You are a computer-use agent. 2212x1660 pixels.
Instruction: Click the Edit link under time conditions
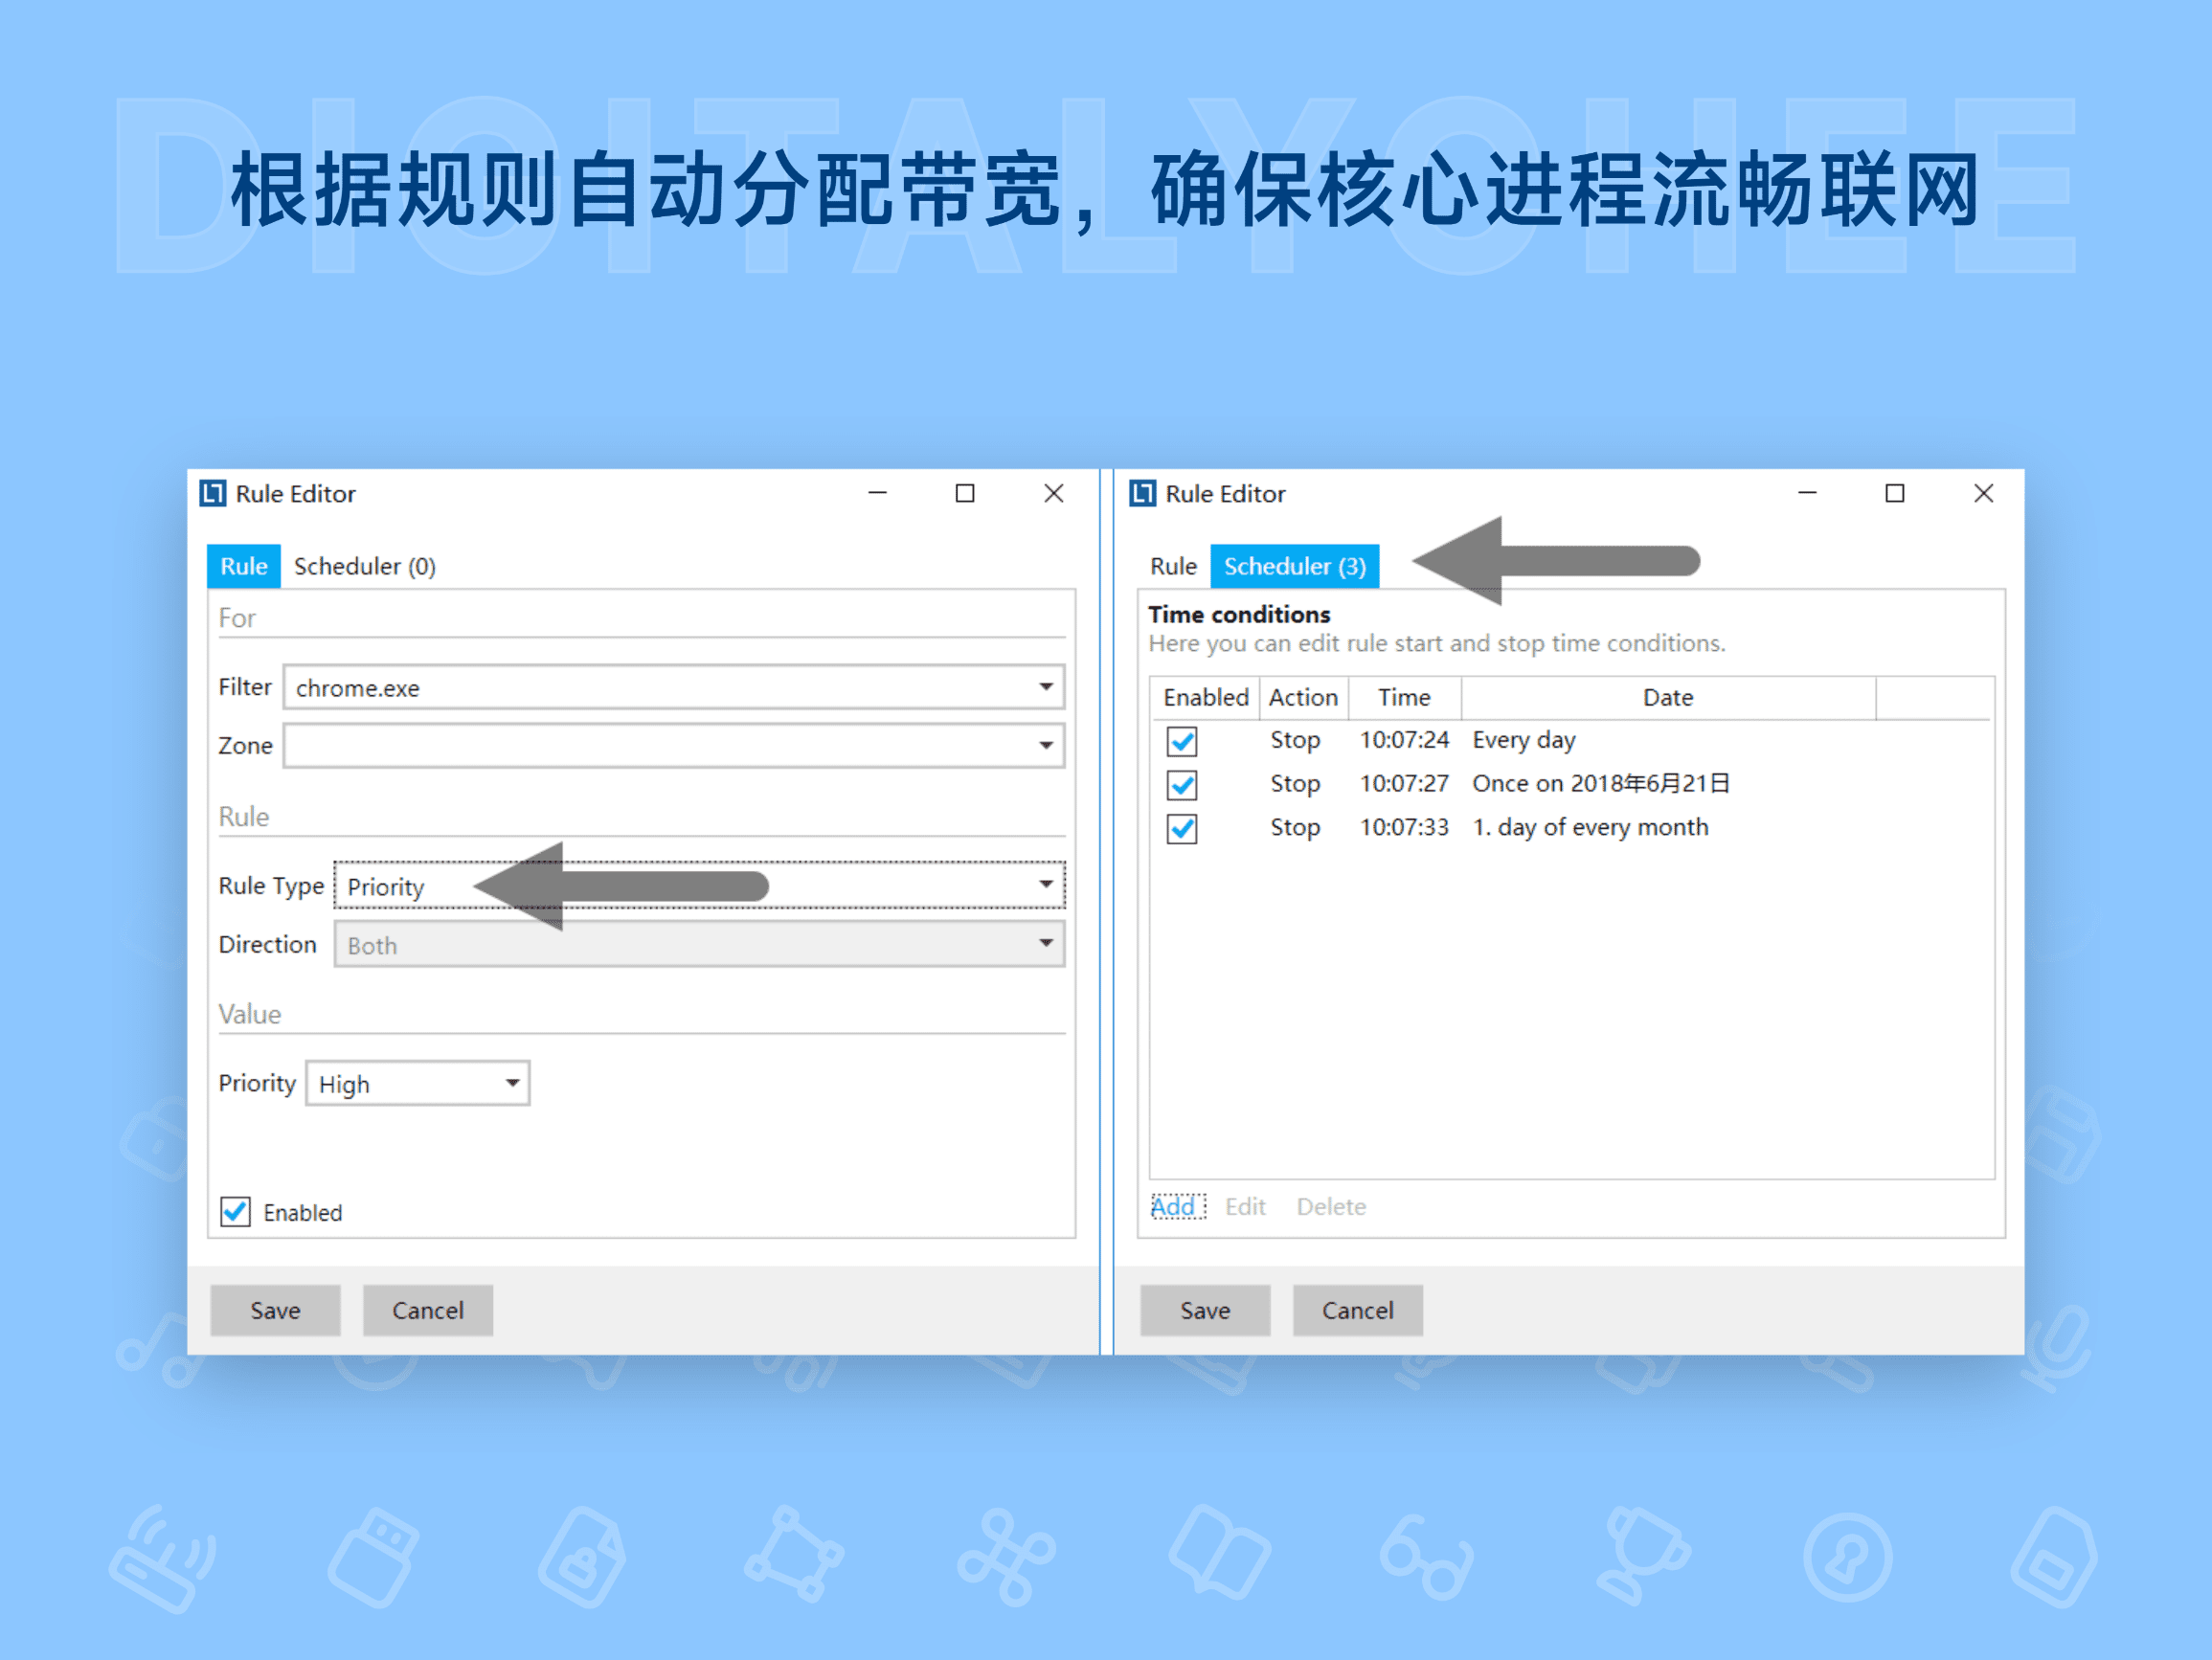pyautogui.click(x=1244, y=1206)
